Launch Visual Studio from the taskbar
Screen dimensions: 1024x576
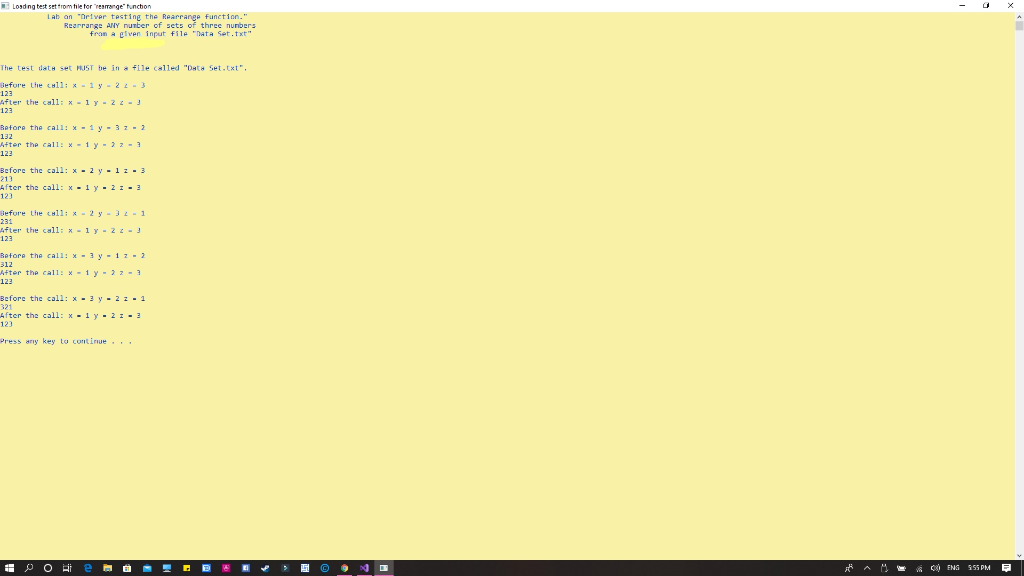point(366,568)
